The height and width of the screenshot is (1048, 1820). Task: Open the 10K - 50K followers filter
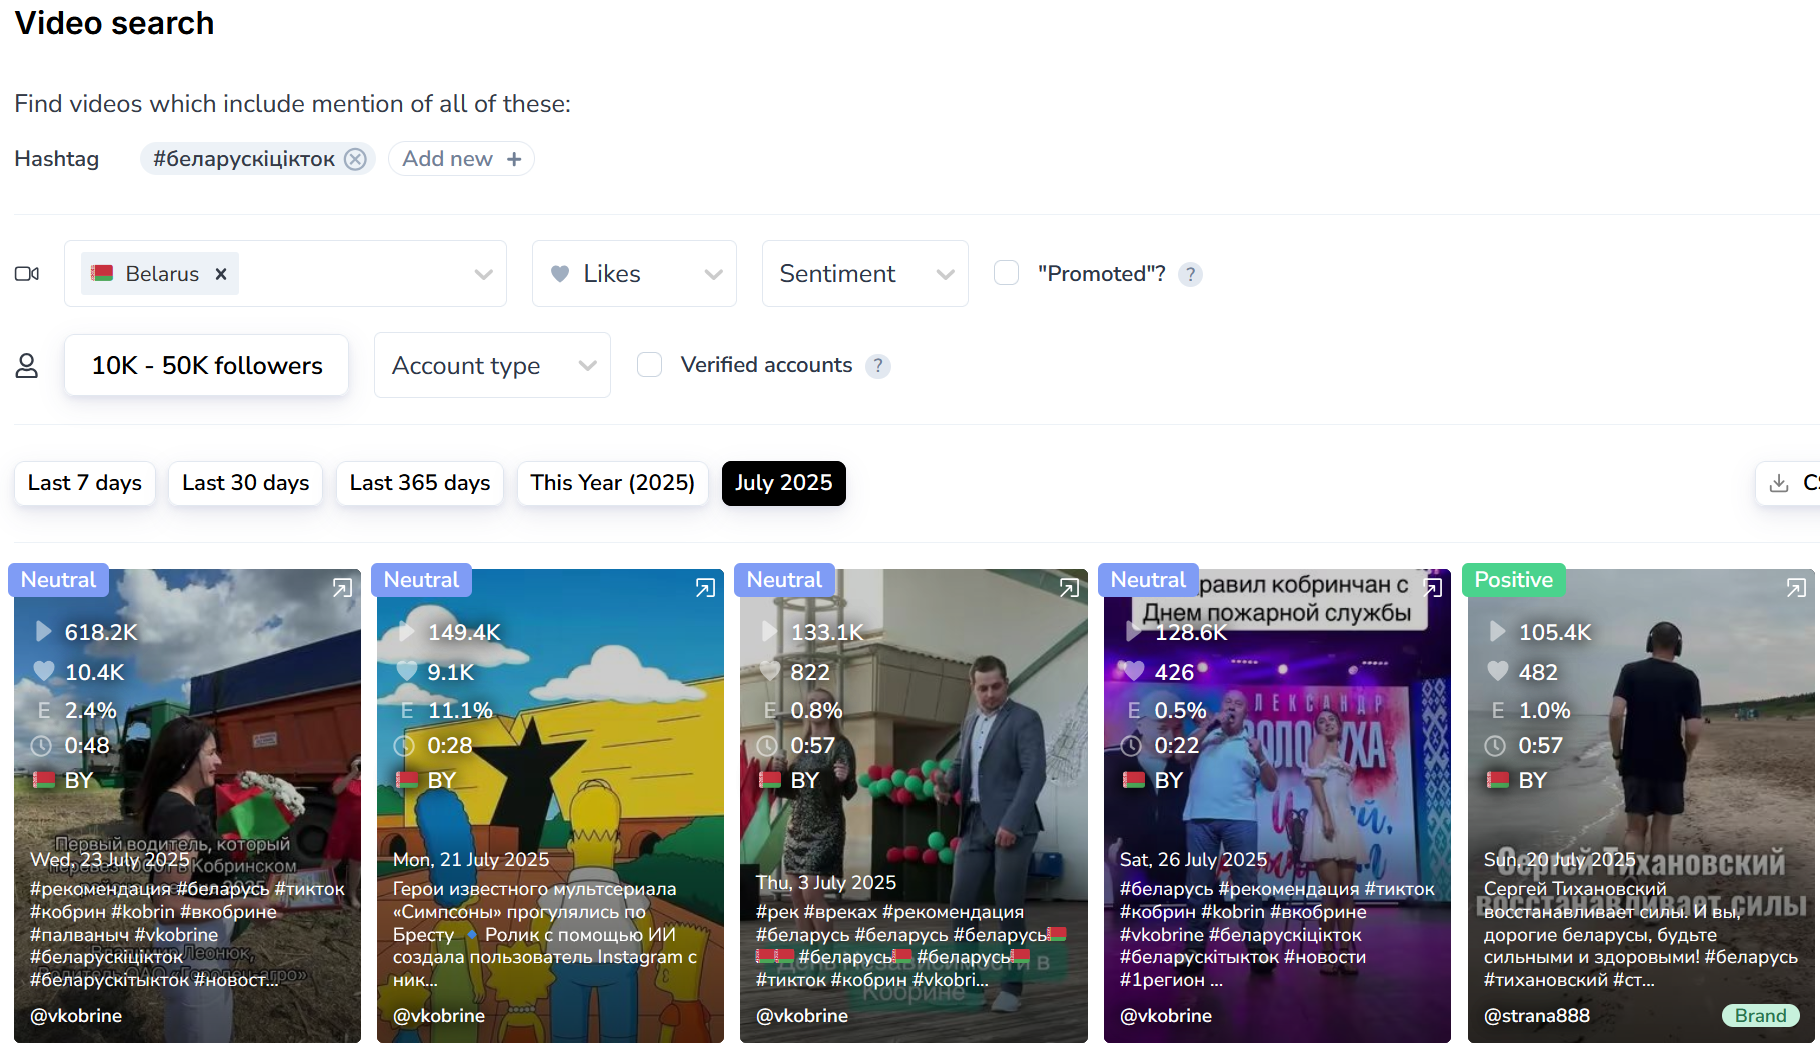tap(207, 366)
